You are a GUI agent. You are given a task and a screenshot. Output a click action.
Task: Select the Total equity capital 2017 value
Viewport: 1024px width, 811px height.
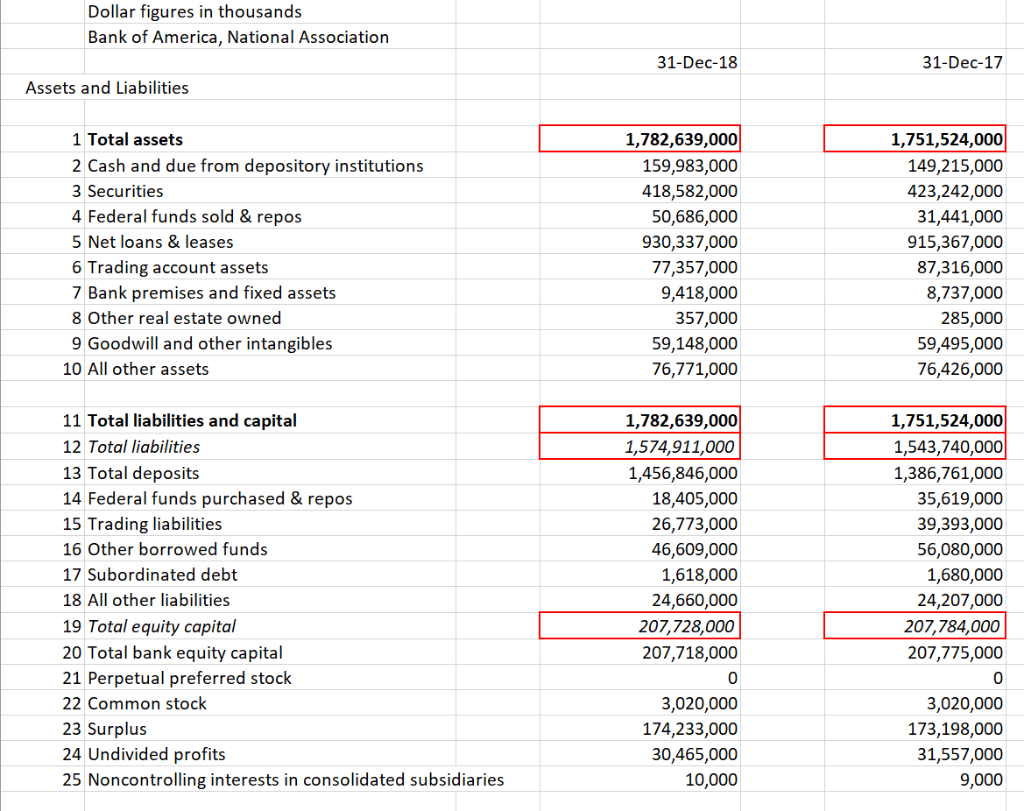click(914, 626)
